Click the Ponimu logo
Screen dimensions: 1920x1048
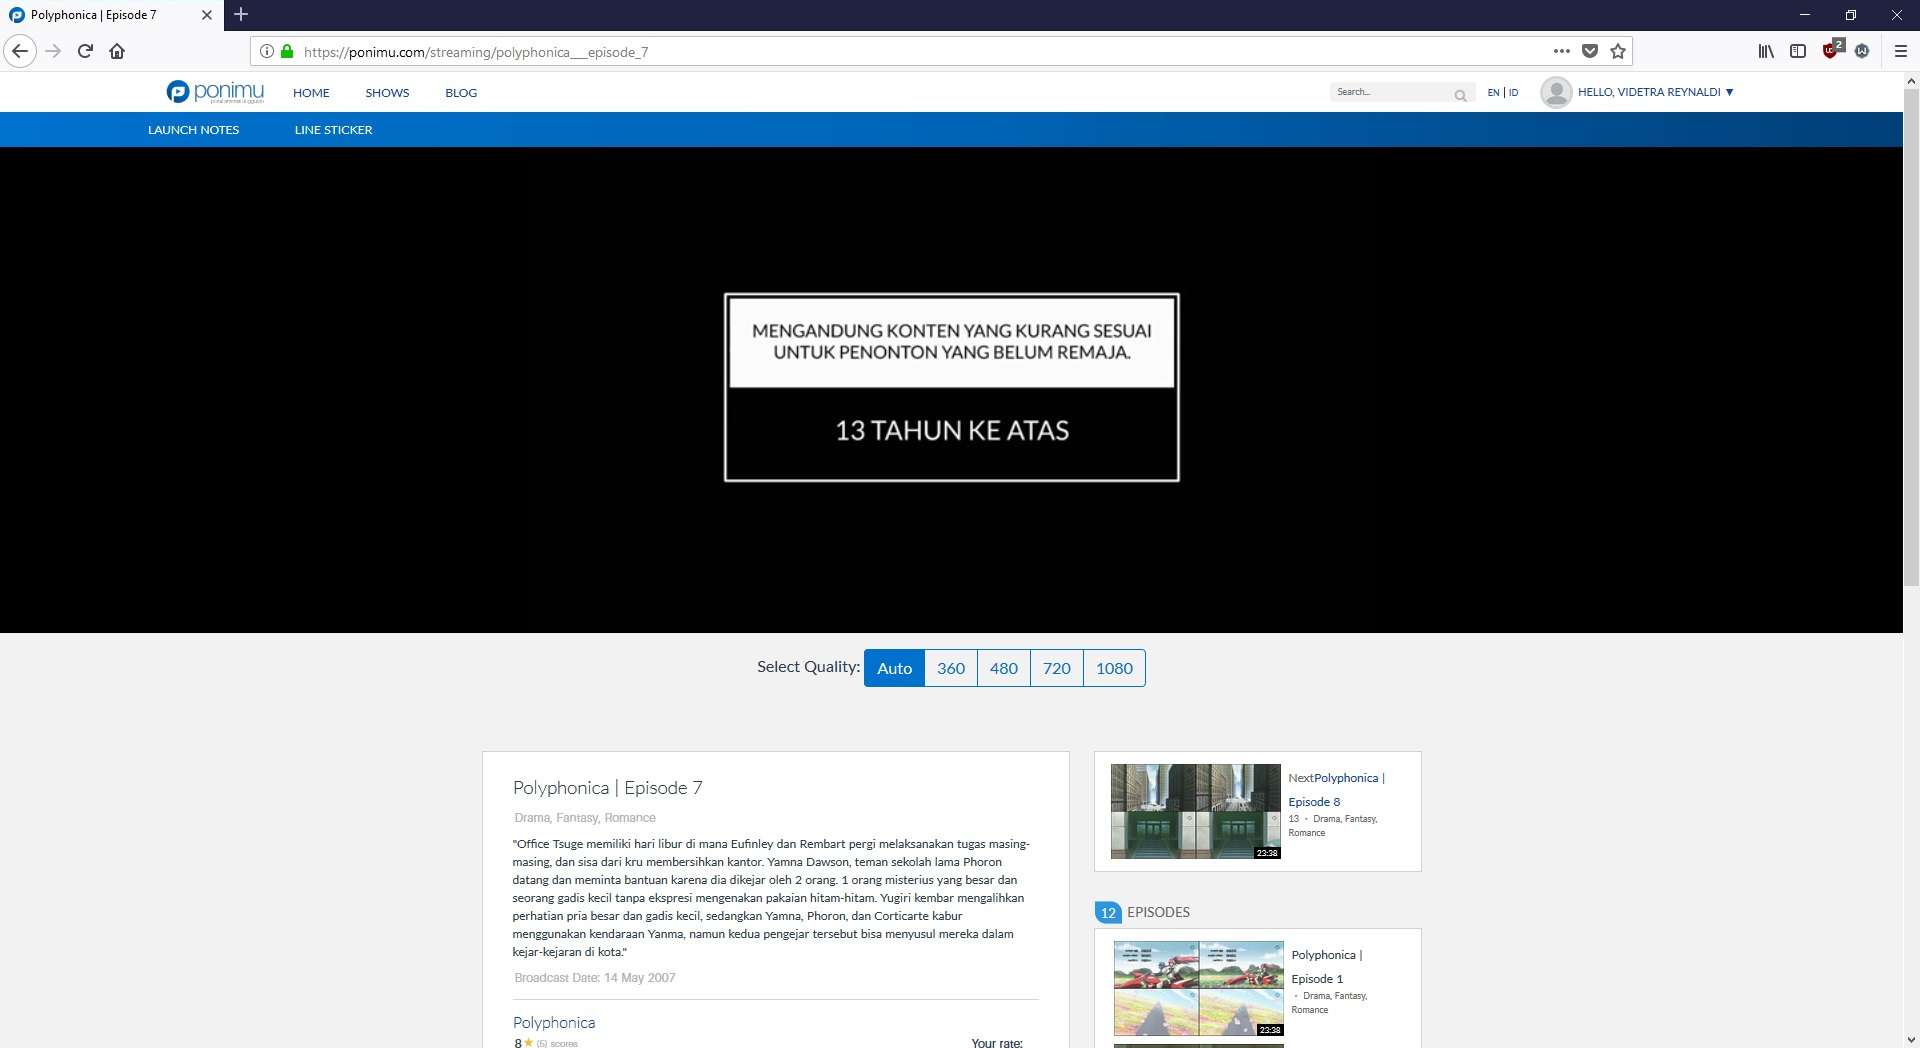(215, 92)
